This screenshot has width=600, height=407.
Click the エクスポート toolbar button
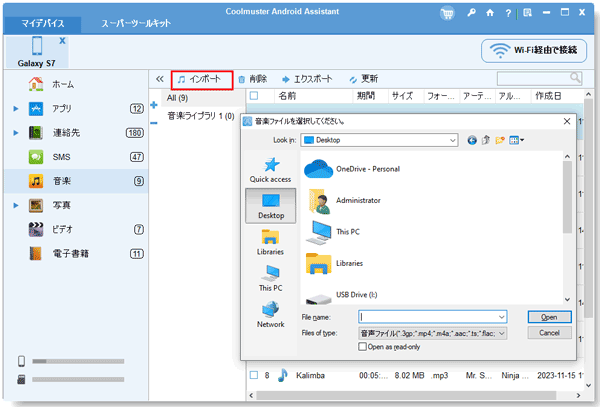pyautogui.click(x=307, y=79)
